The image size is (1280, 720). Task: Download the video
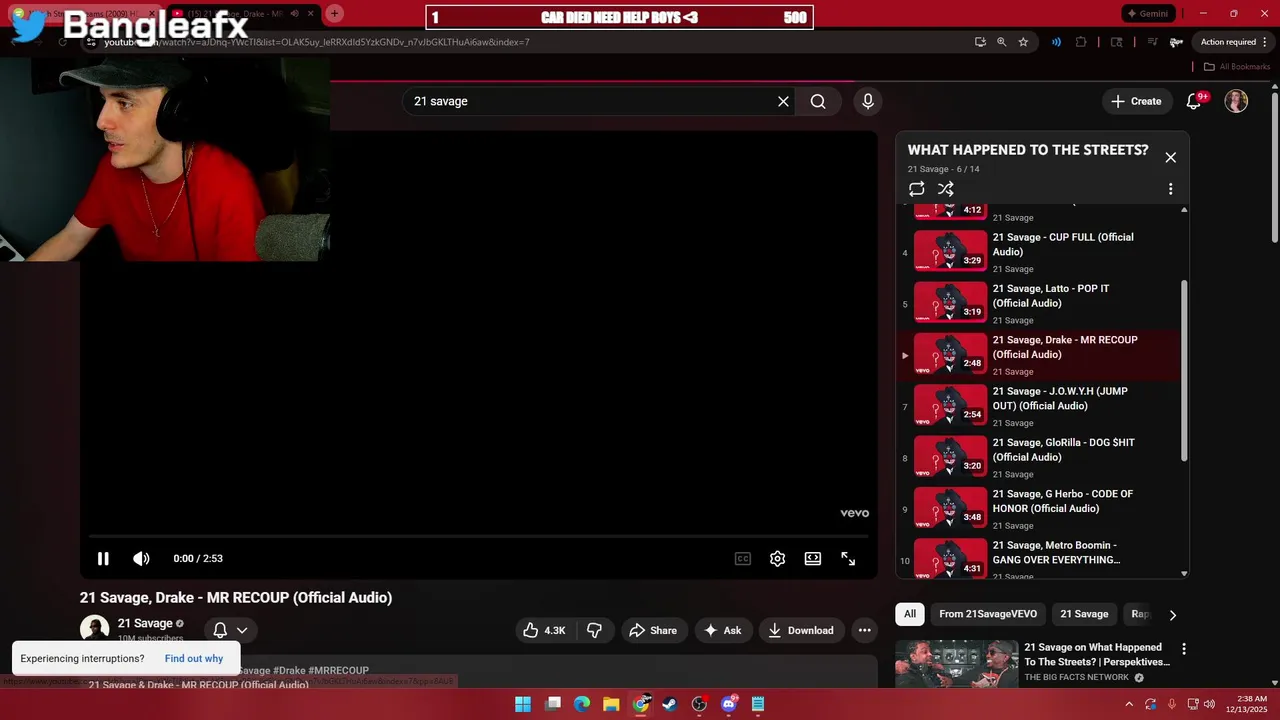click(x=801, y=630)
